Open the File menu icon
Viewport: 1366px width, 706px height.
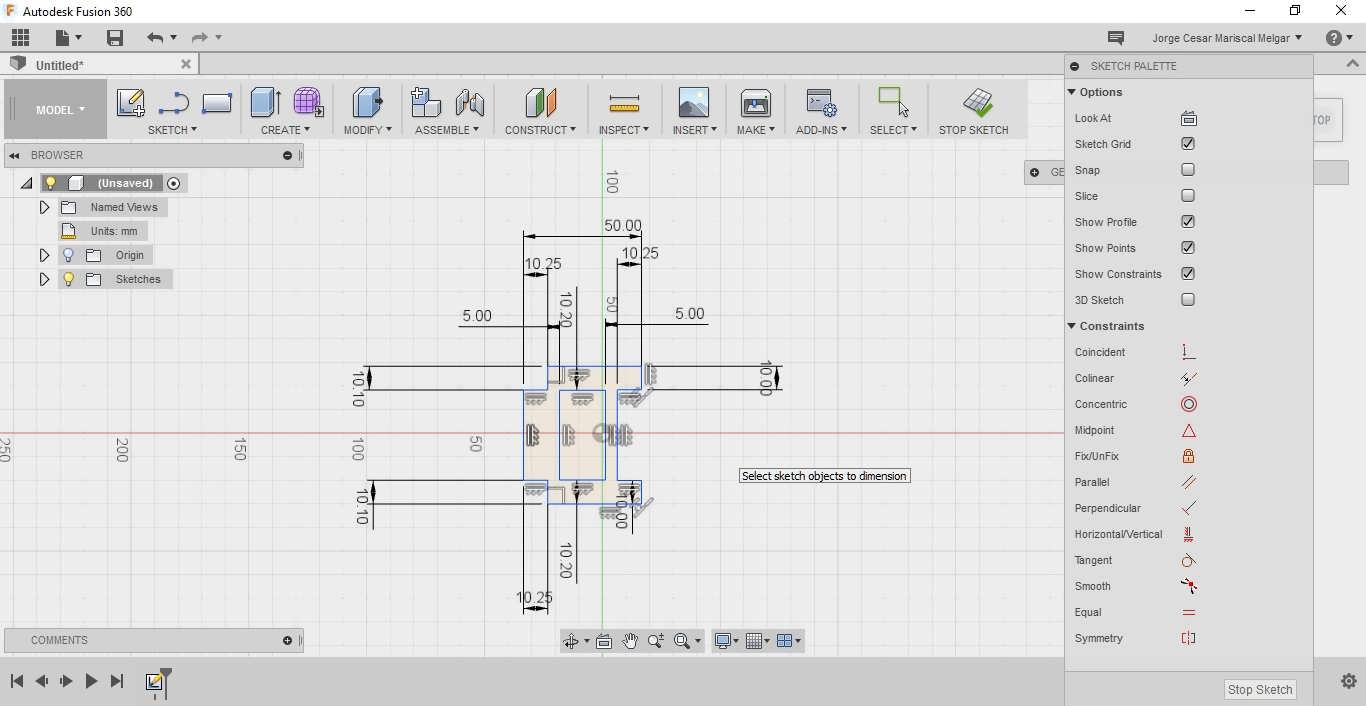pyautogui.click(x=68, y=37)
